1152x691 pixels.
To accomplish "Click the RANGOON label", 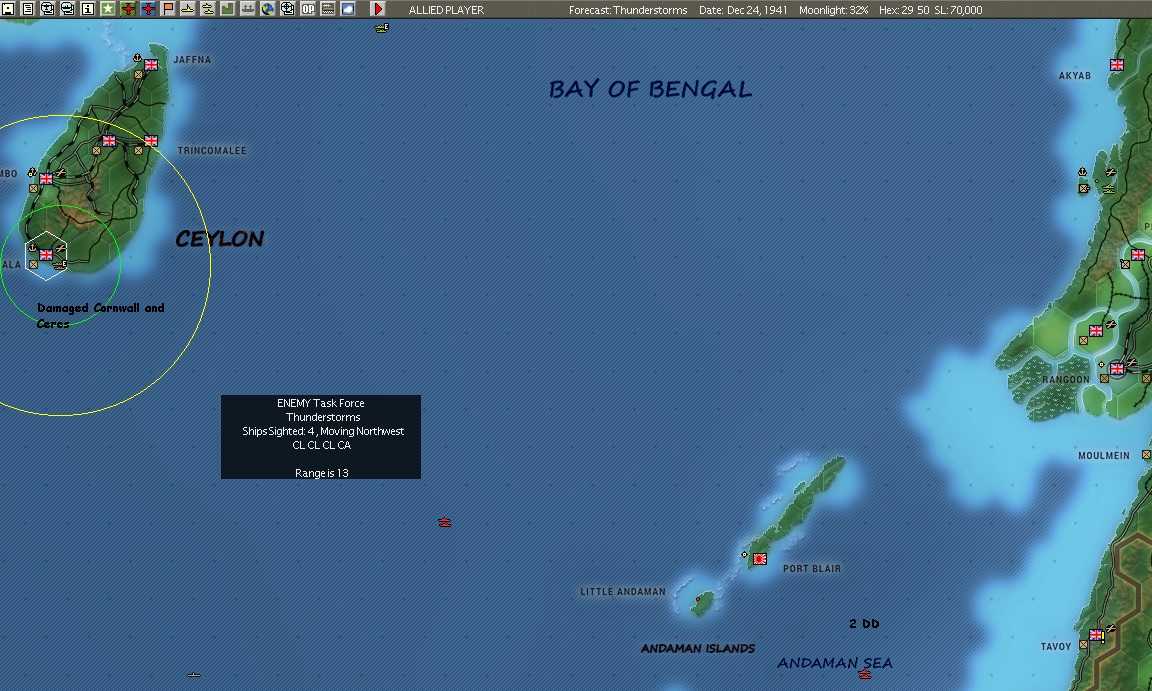I will point(1066,380).
